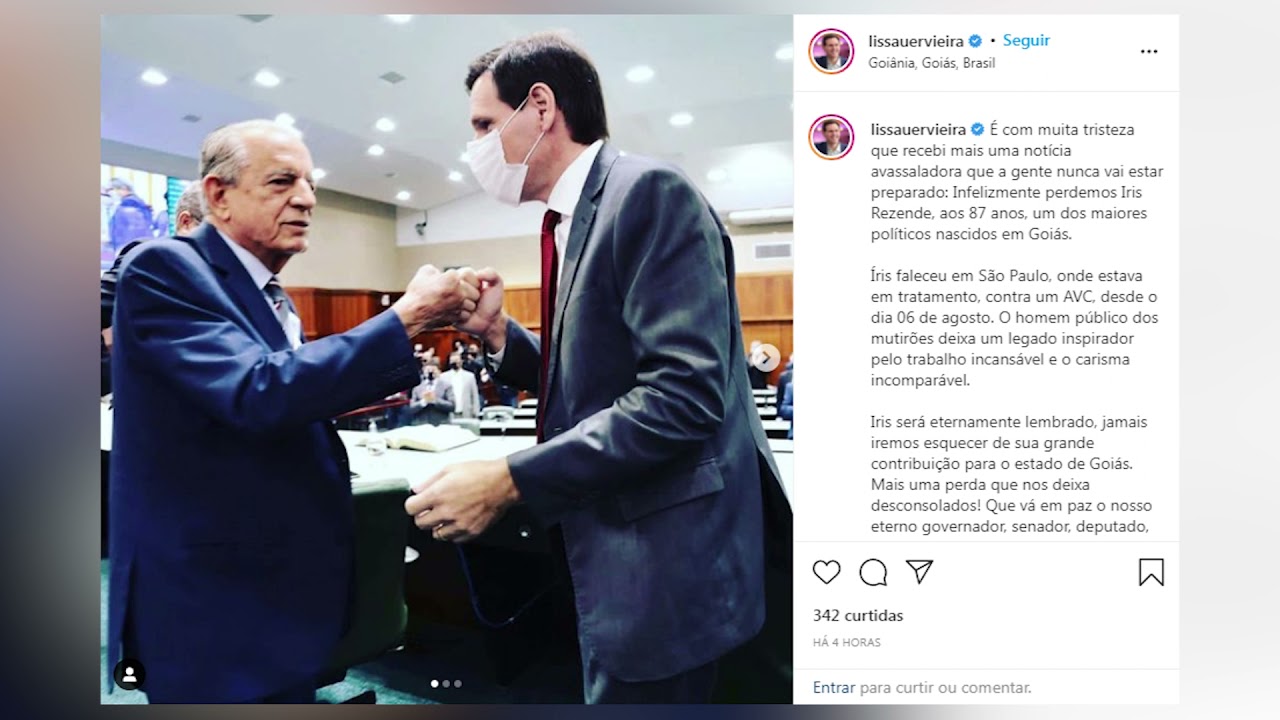Image resolution: width=1280 pixels, height=720 pixels.
Task: Open comments with the speech bubble icon
Action: [x=873, y=572]
